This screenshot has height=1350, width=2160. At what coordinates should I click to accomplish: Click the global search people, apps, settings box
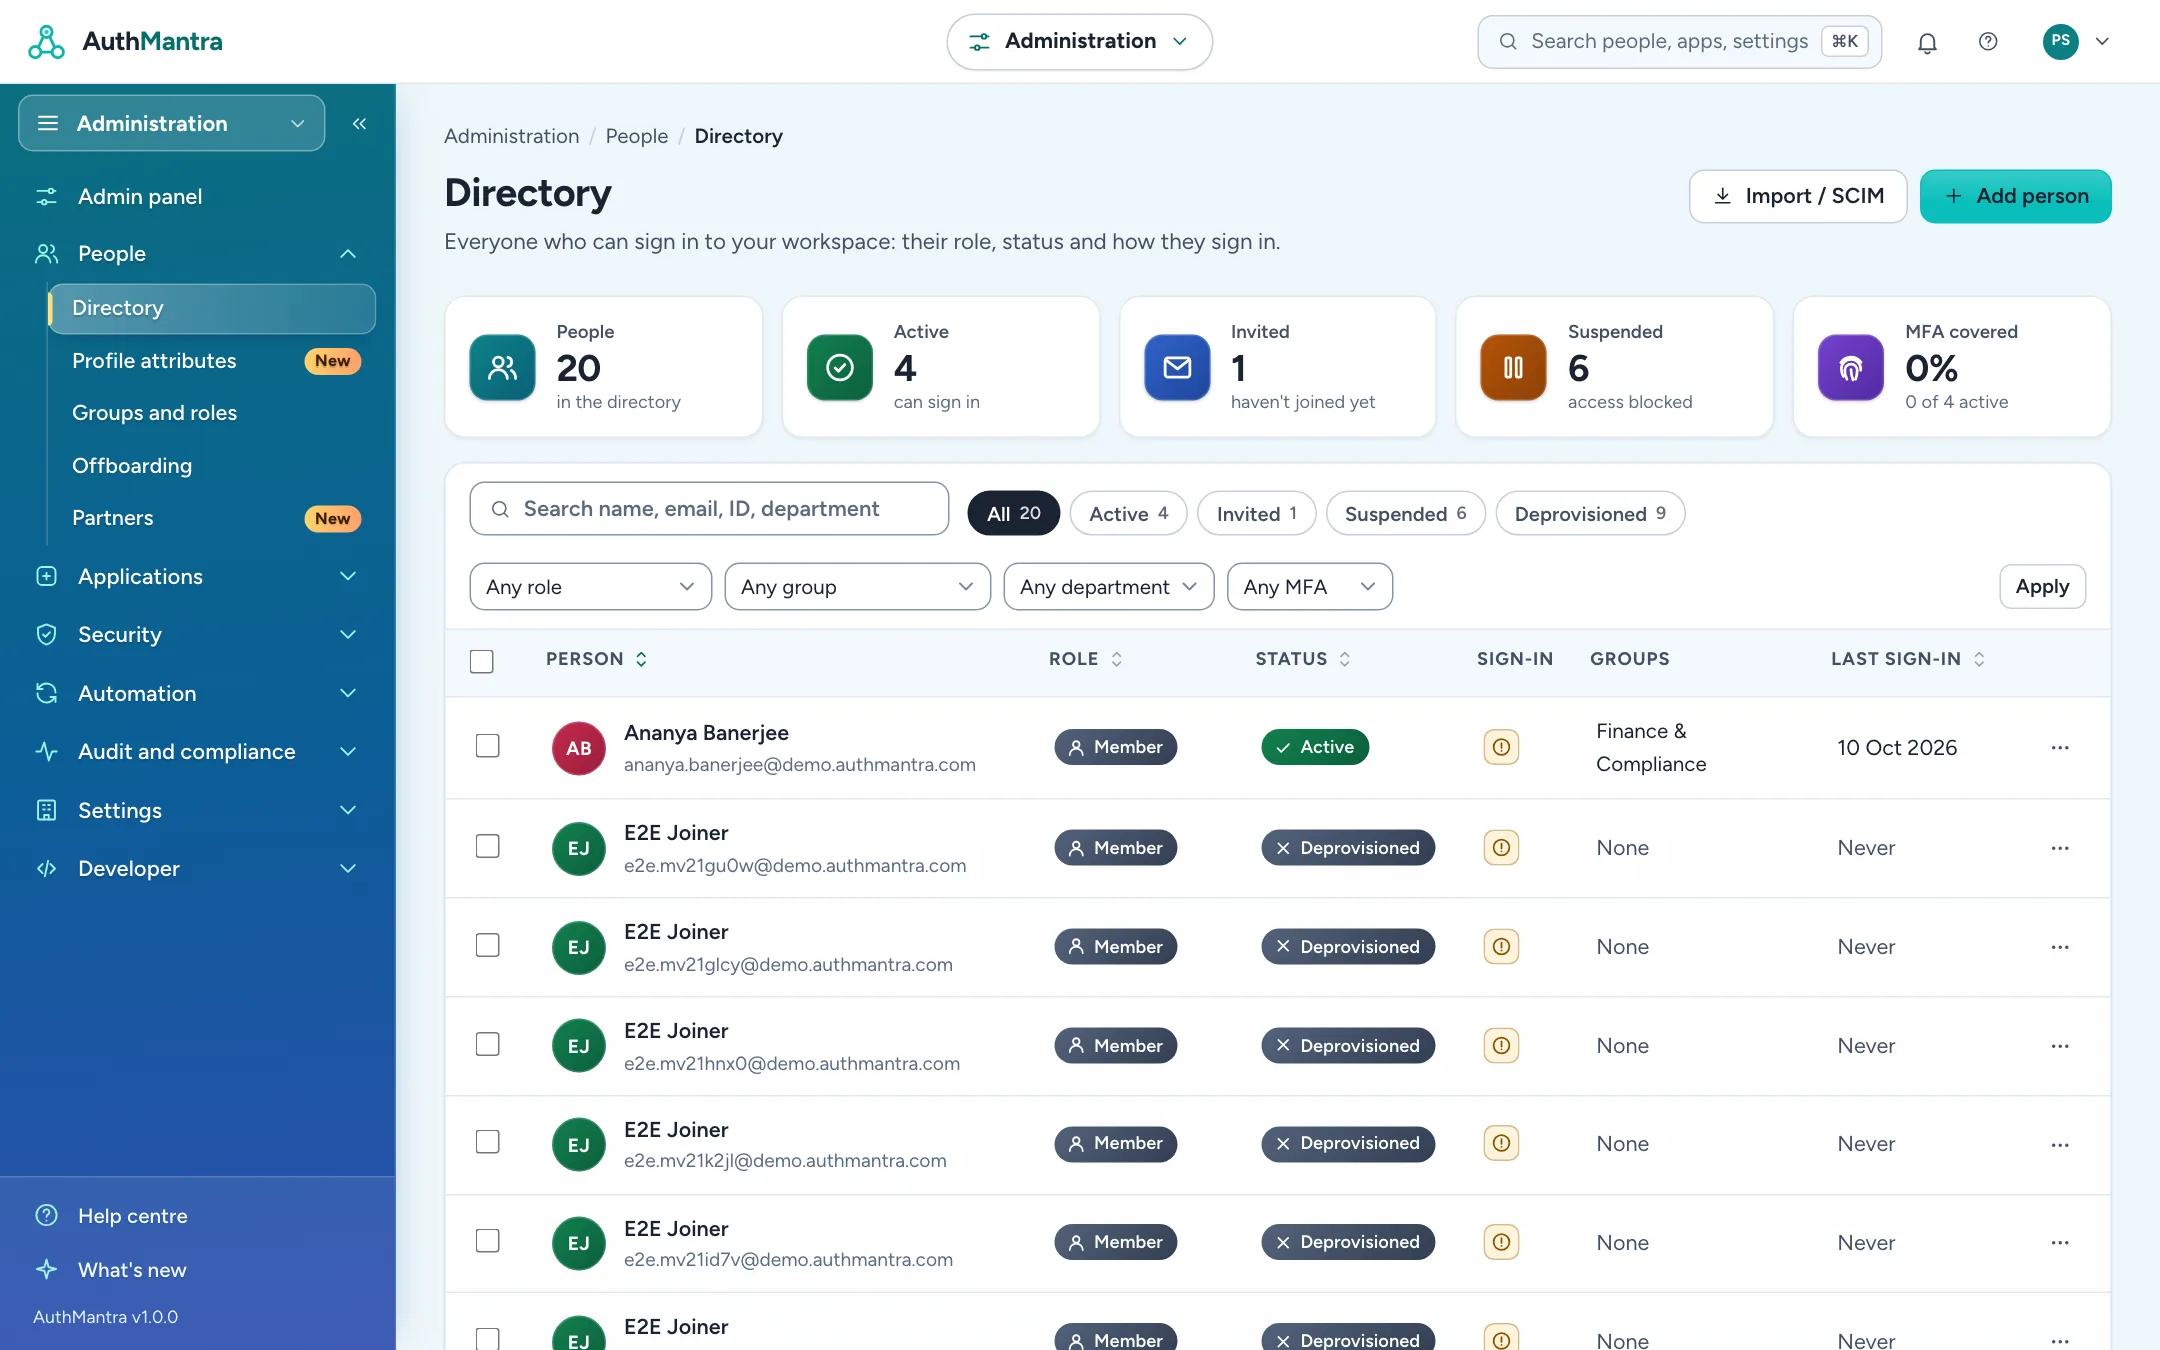[x=1680, y=41]
